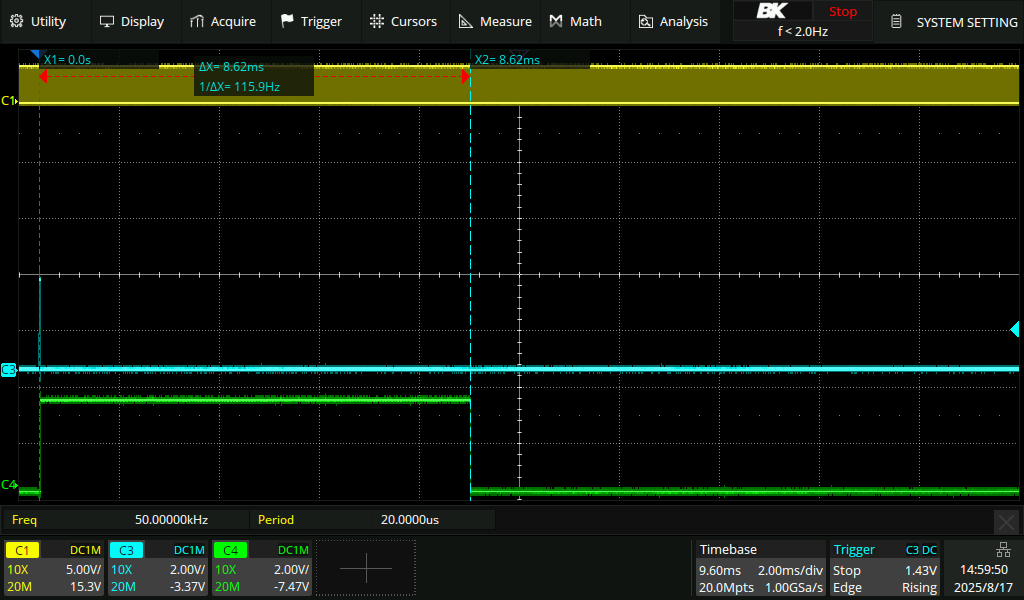
Task: Click the trigger level value 1.43V
Action: pyautogui.click(x=920, y=570)
